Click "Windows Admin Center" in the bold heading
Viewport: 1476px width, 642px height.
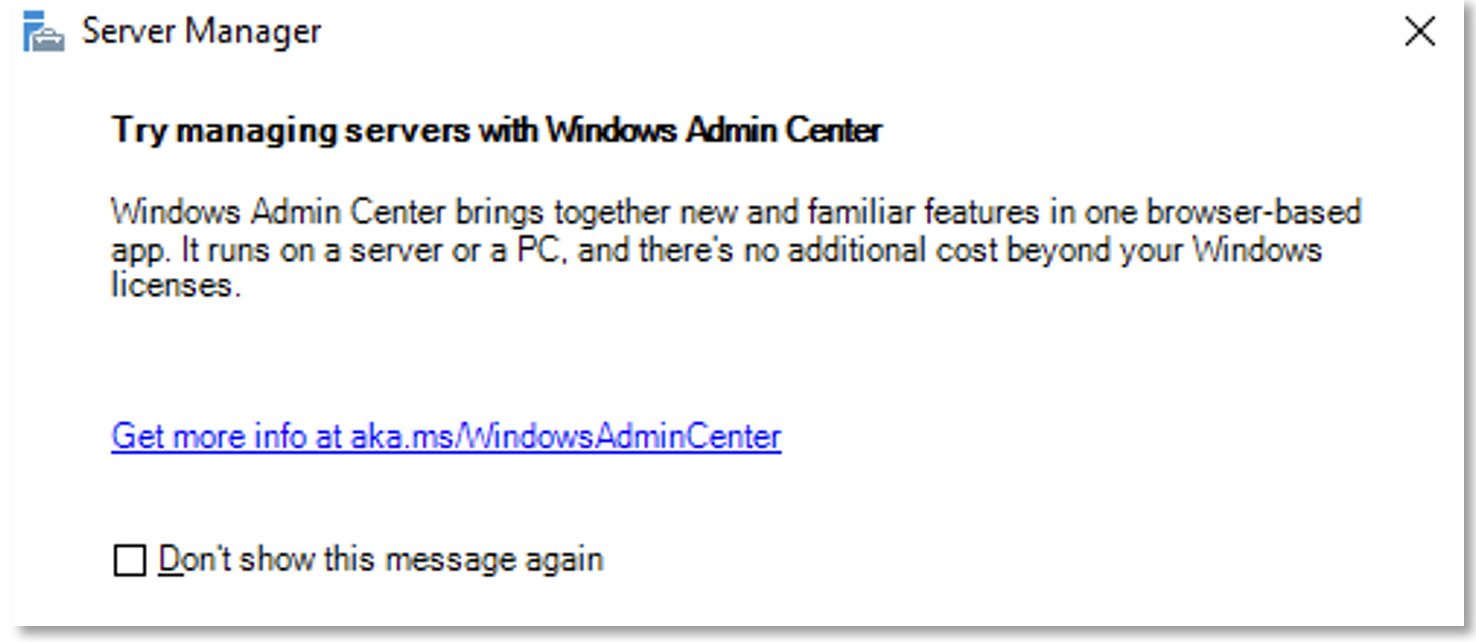715,130
